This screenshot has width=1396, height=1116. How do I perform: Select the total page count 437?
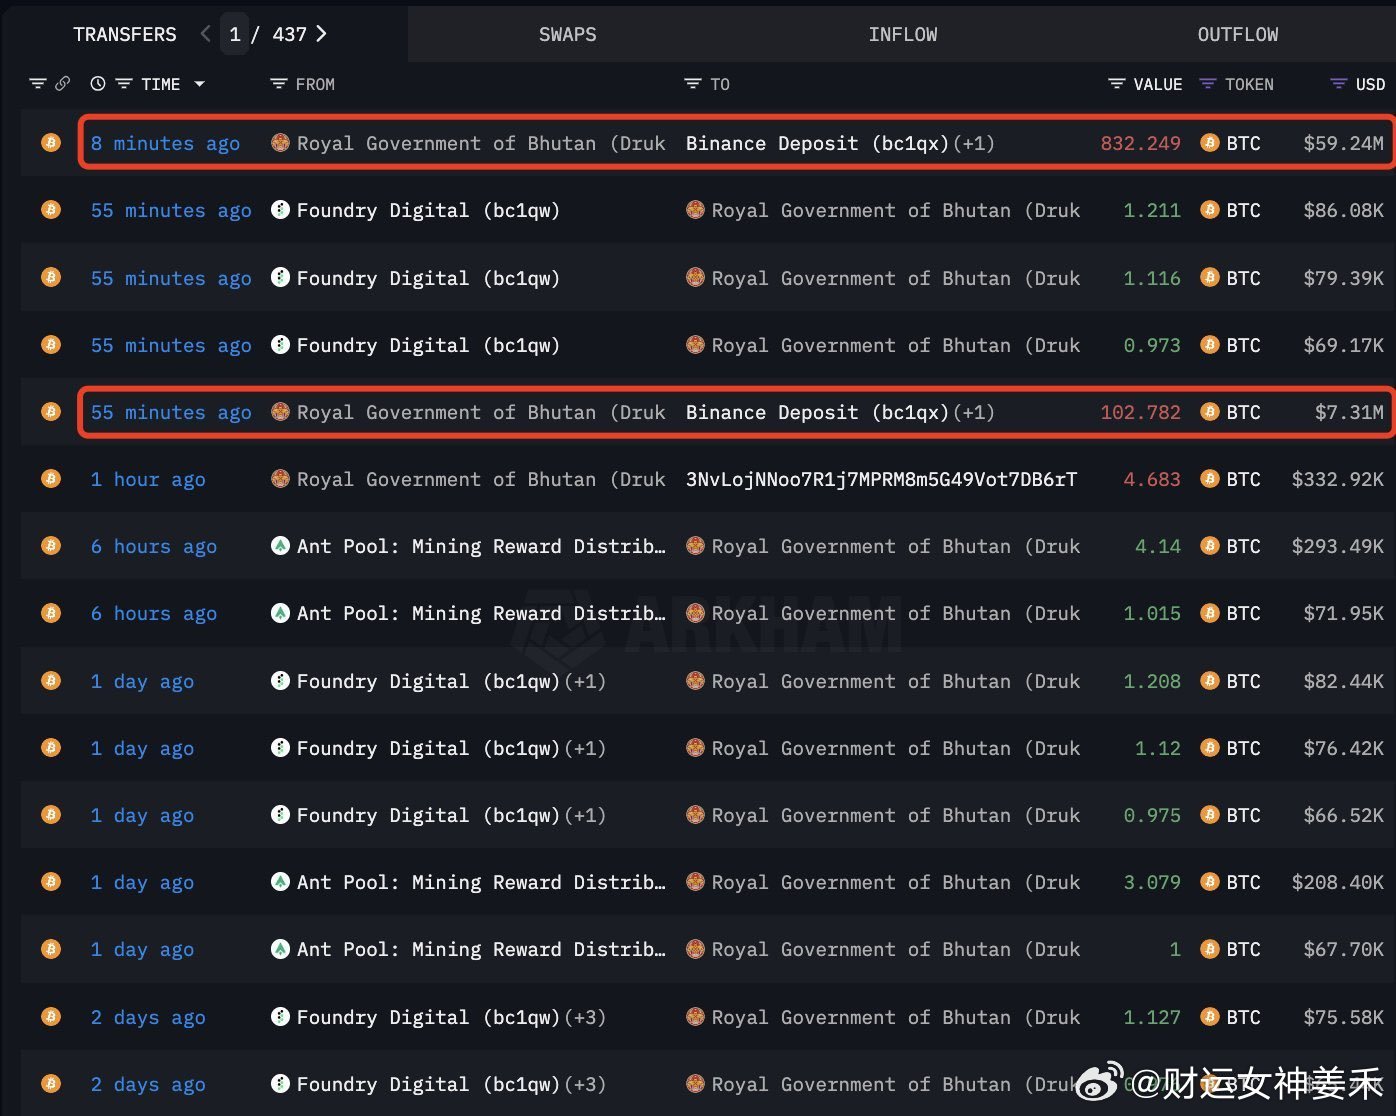click(290, 34)
